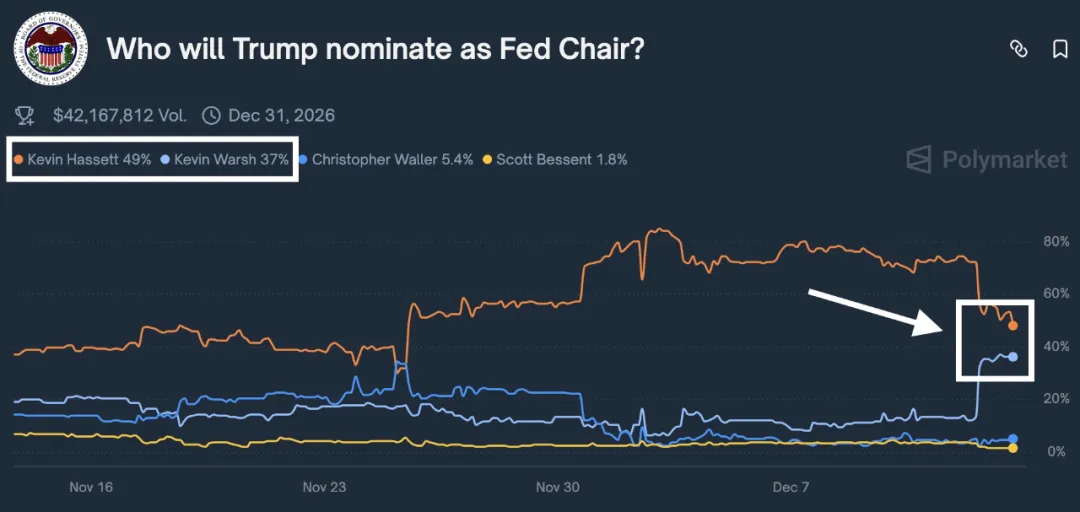Screen dimensions: 1080x512
Task: Click blue dot beside Christopher Waller legend
Action: tap(303, 159)
